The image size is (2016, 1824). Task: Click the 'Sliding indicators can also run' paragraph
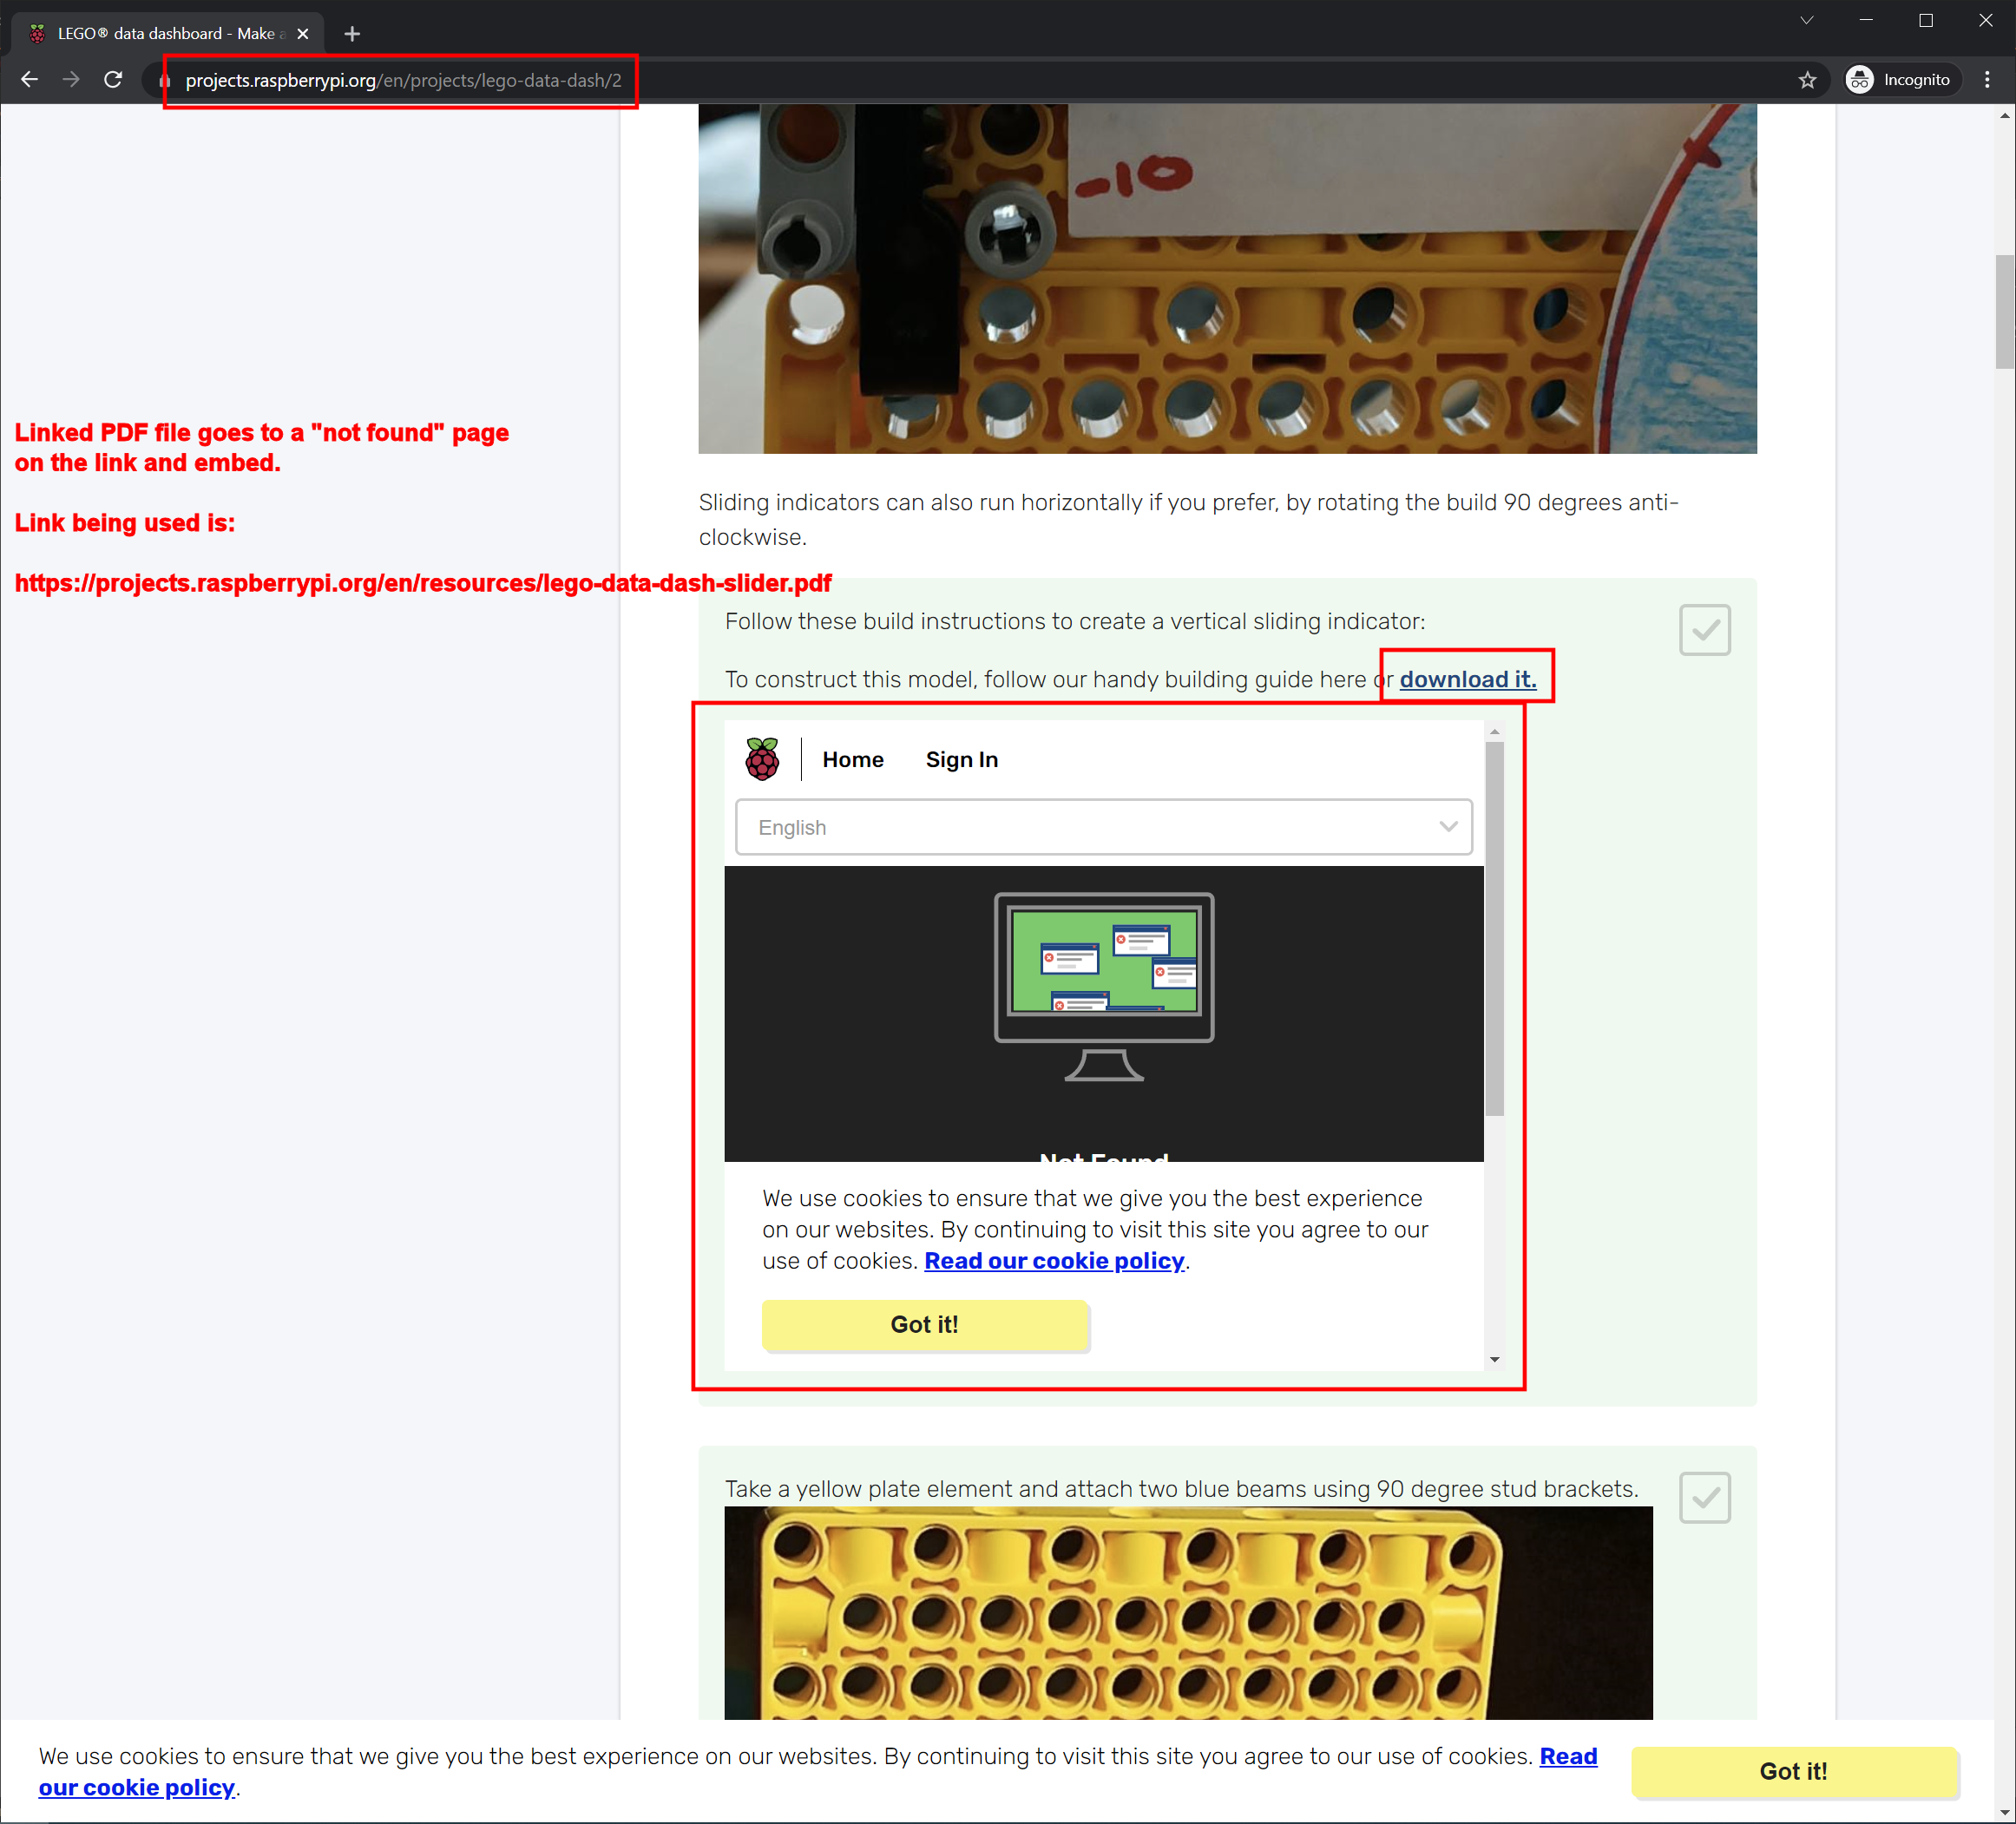point(1188,519)
